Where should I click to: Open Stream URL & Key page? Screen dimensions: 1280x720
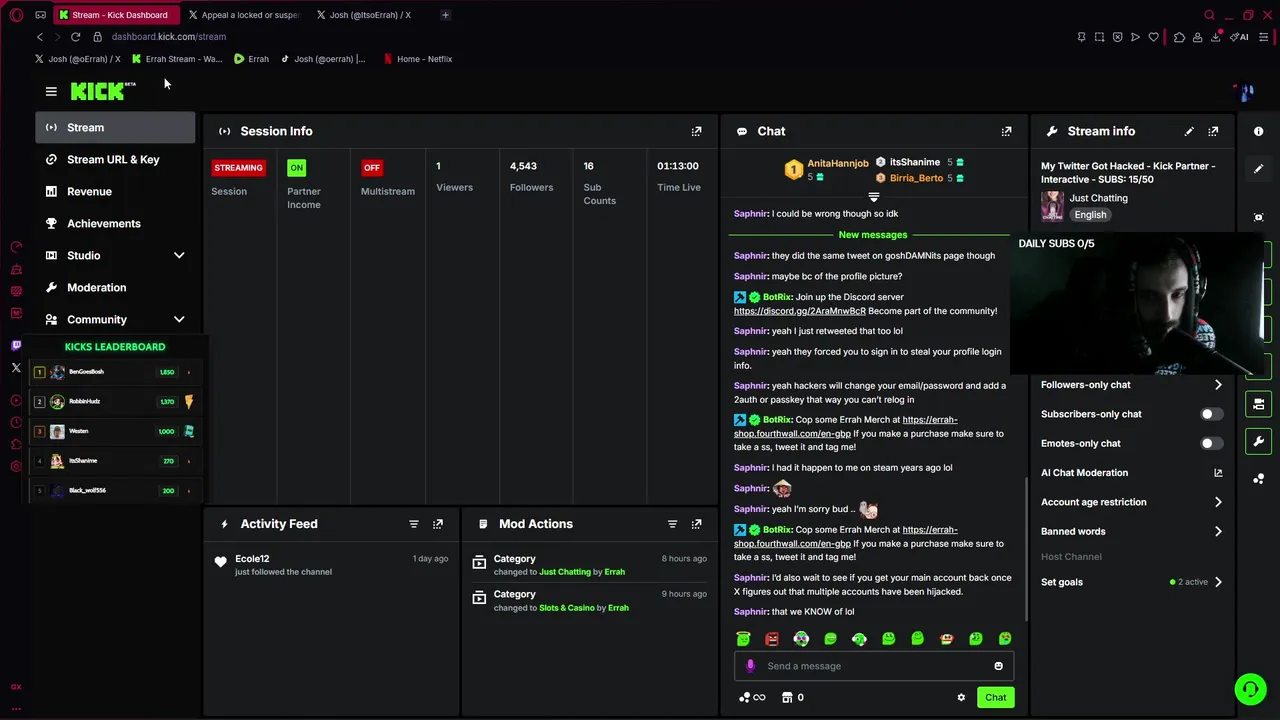click(x=116, y=160)
